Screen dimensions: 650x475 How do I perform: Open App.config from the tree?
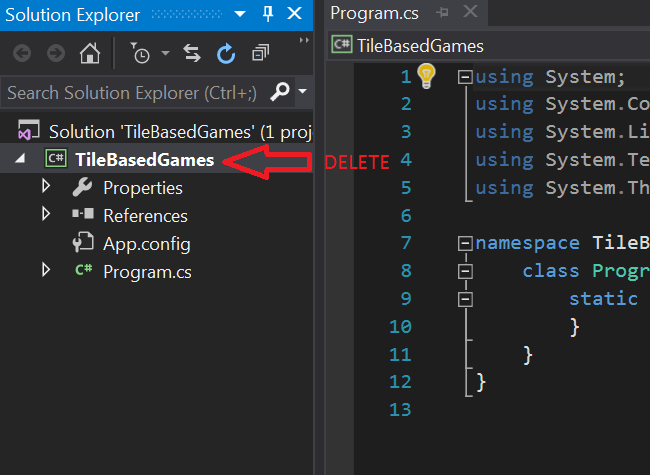pyautogui.click(x=146, y=243)
